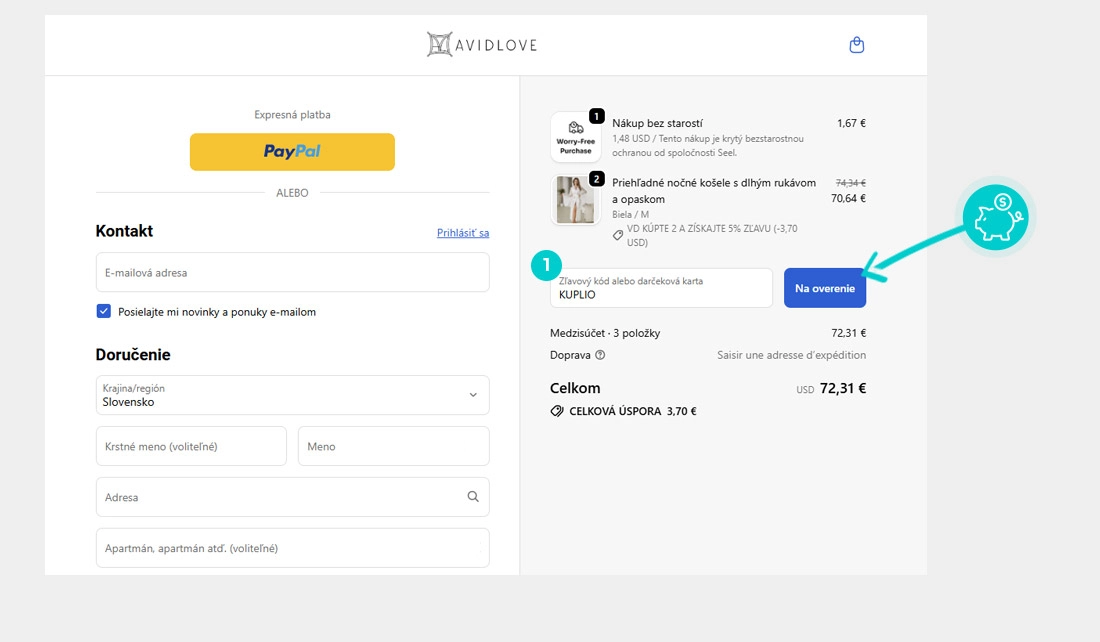The height and width of the screenshot is (642, 1100).
Task: Click the Worry-Free Purchase thumbnail
Action: coord(576,138)
